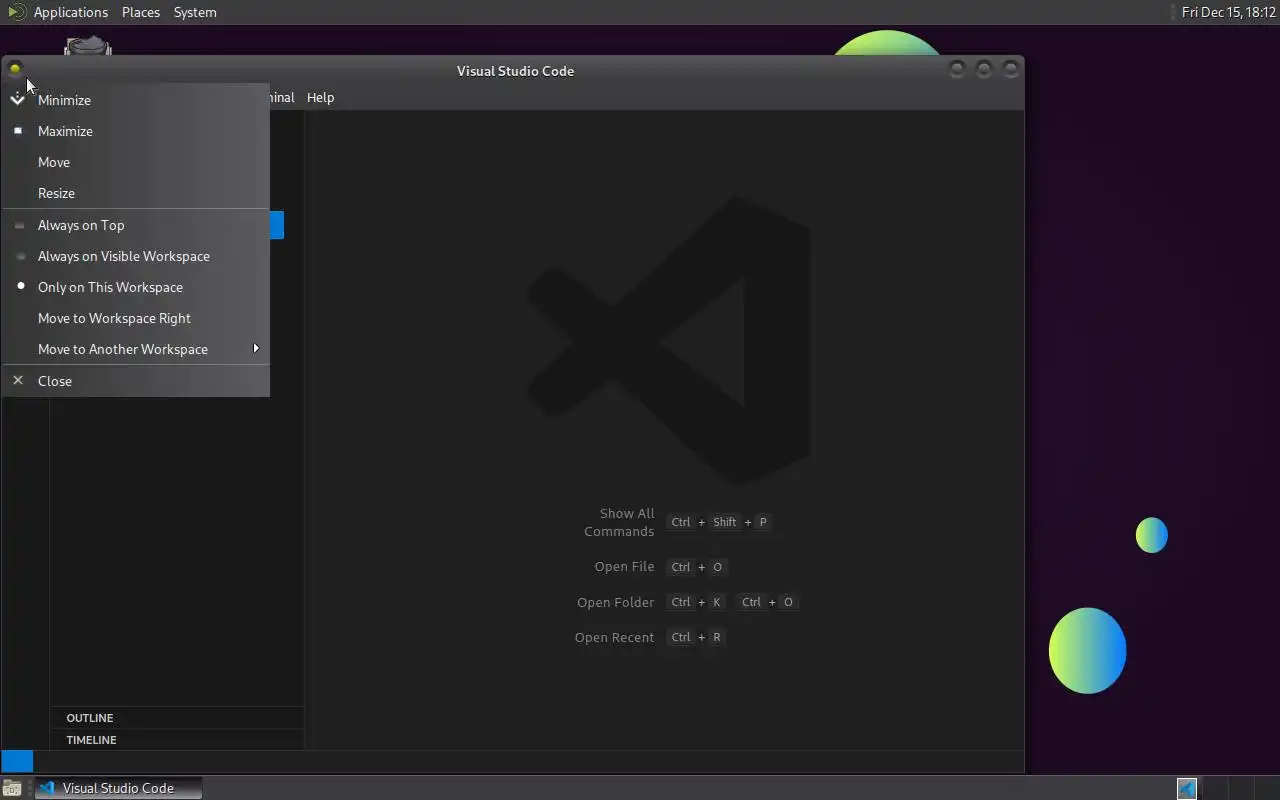Select the Move entry in the window menu
The height and width of the screenshot is (800, 1280).
pyautogui.click(x=136, y=162)
